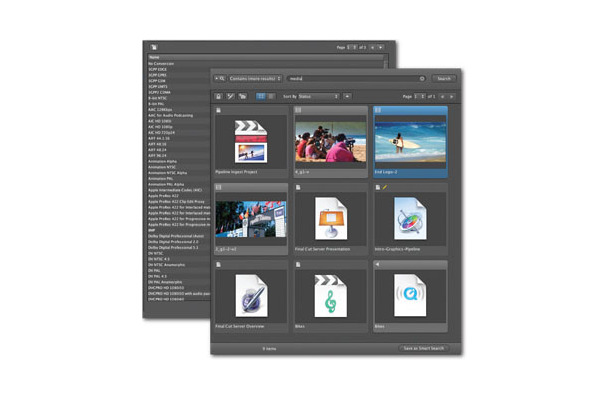Image resolution: width=610 pixels, height=400 pixels.
Task: Click the top-left icon in the back window
Action: coord(154,47)
